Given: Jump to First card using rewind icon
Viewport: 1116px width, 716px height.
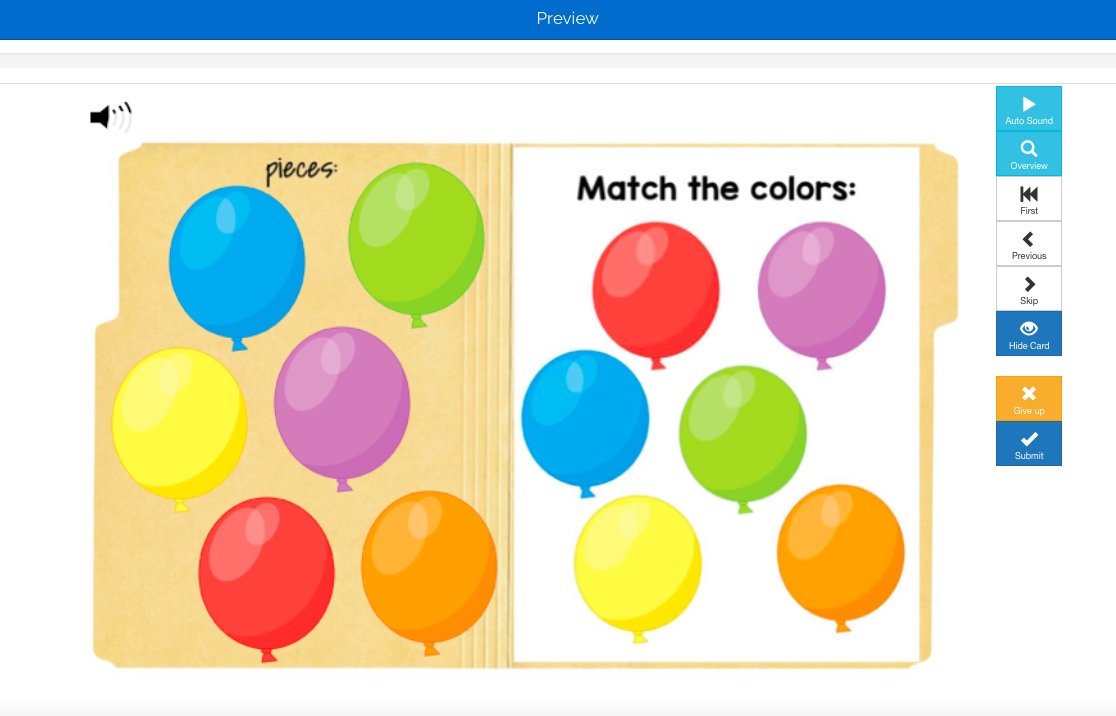Looking at the screenshot, I should [1029, 194].
